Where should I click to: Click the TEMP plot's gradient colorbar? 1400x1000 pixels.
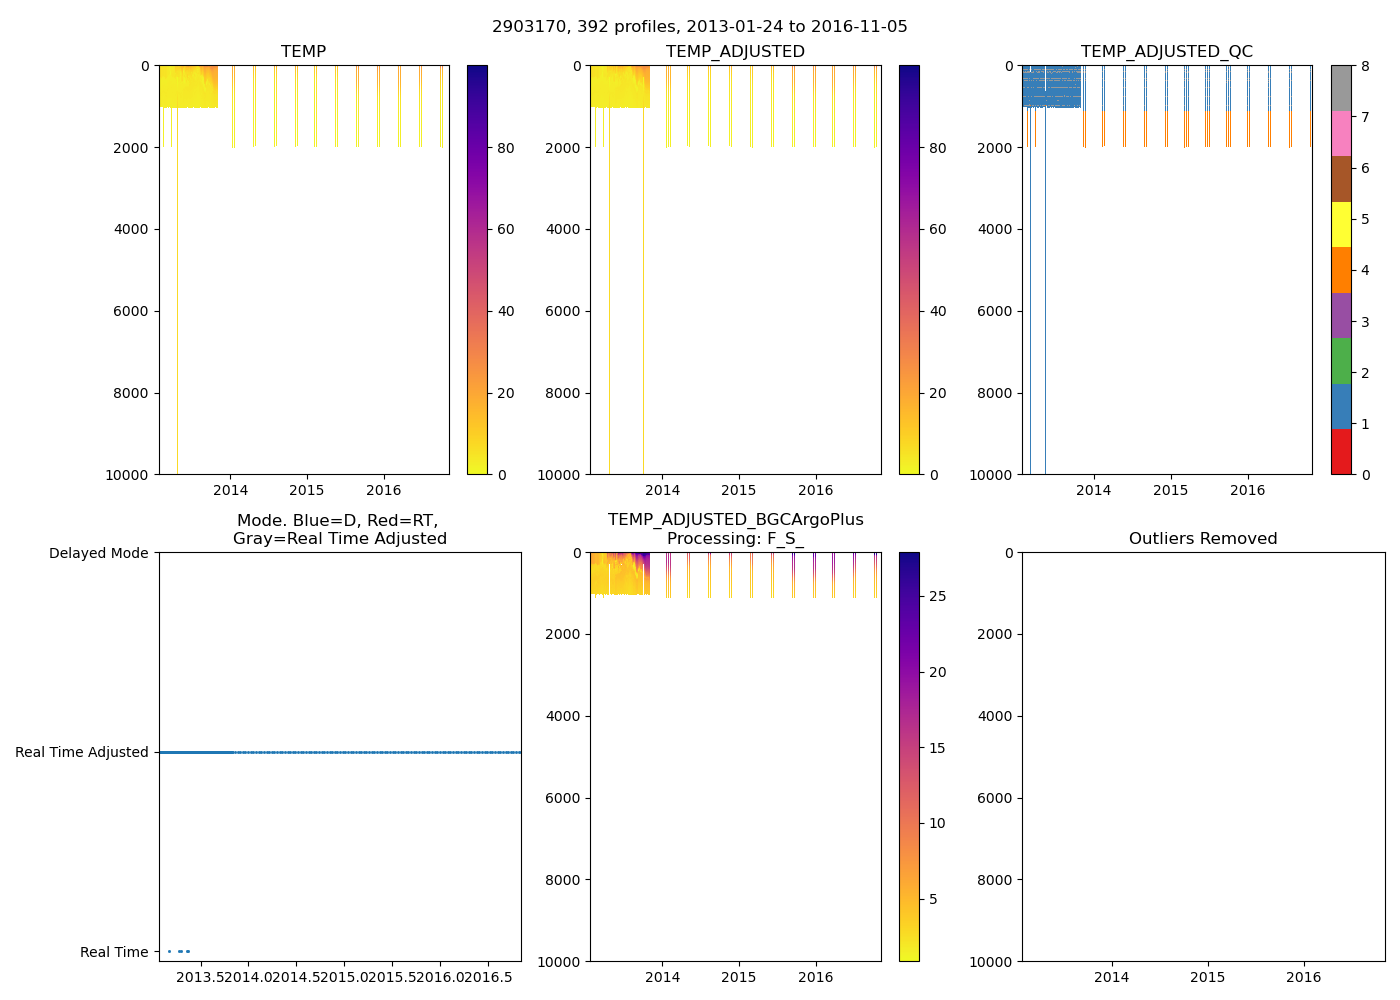477,270
